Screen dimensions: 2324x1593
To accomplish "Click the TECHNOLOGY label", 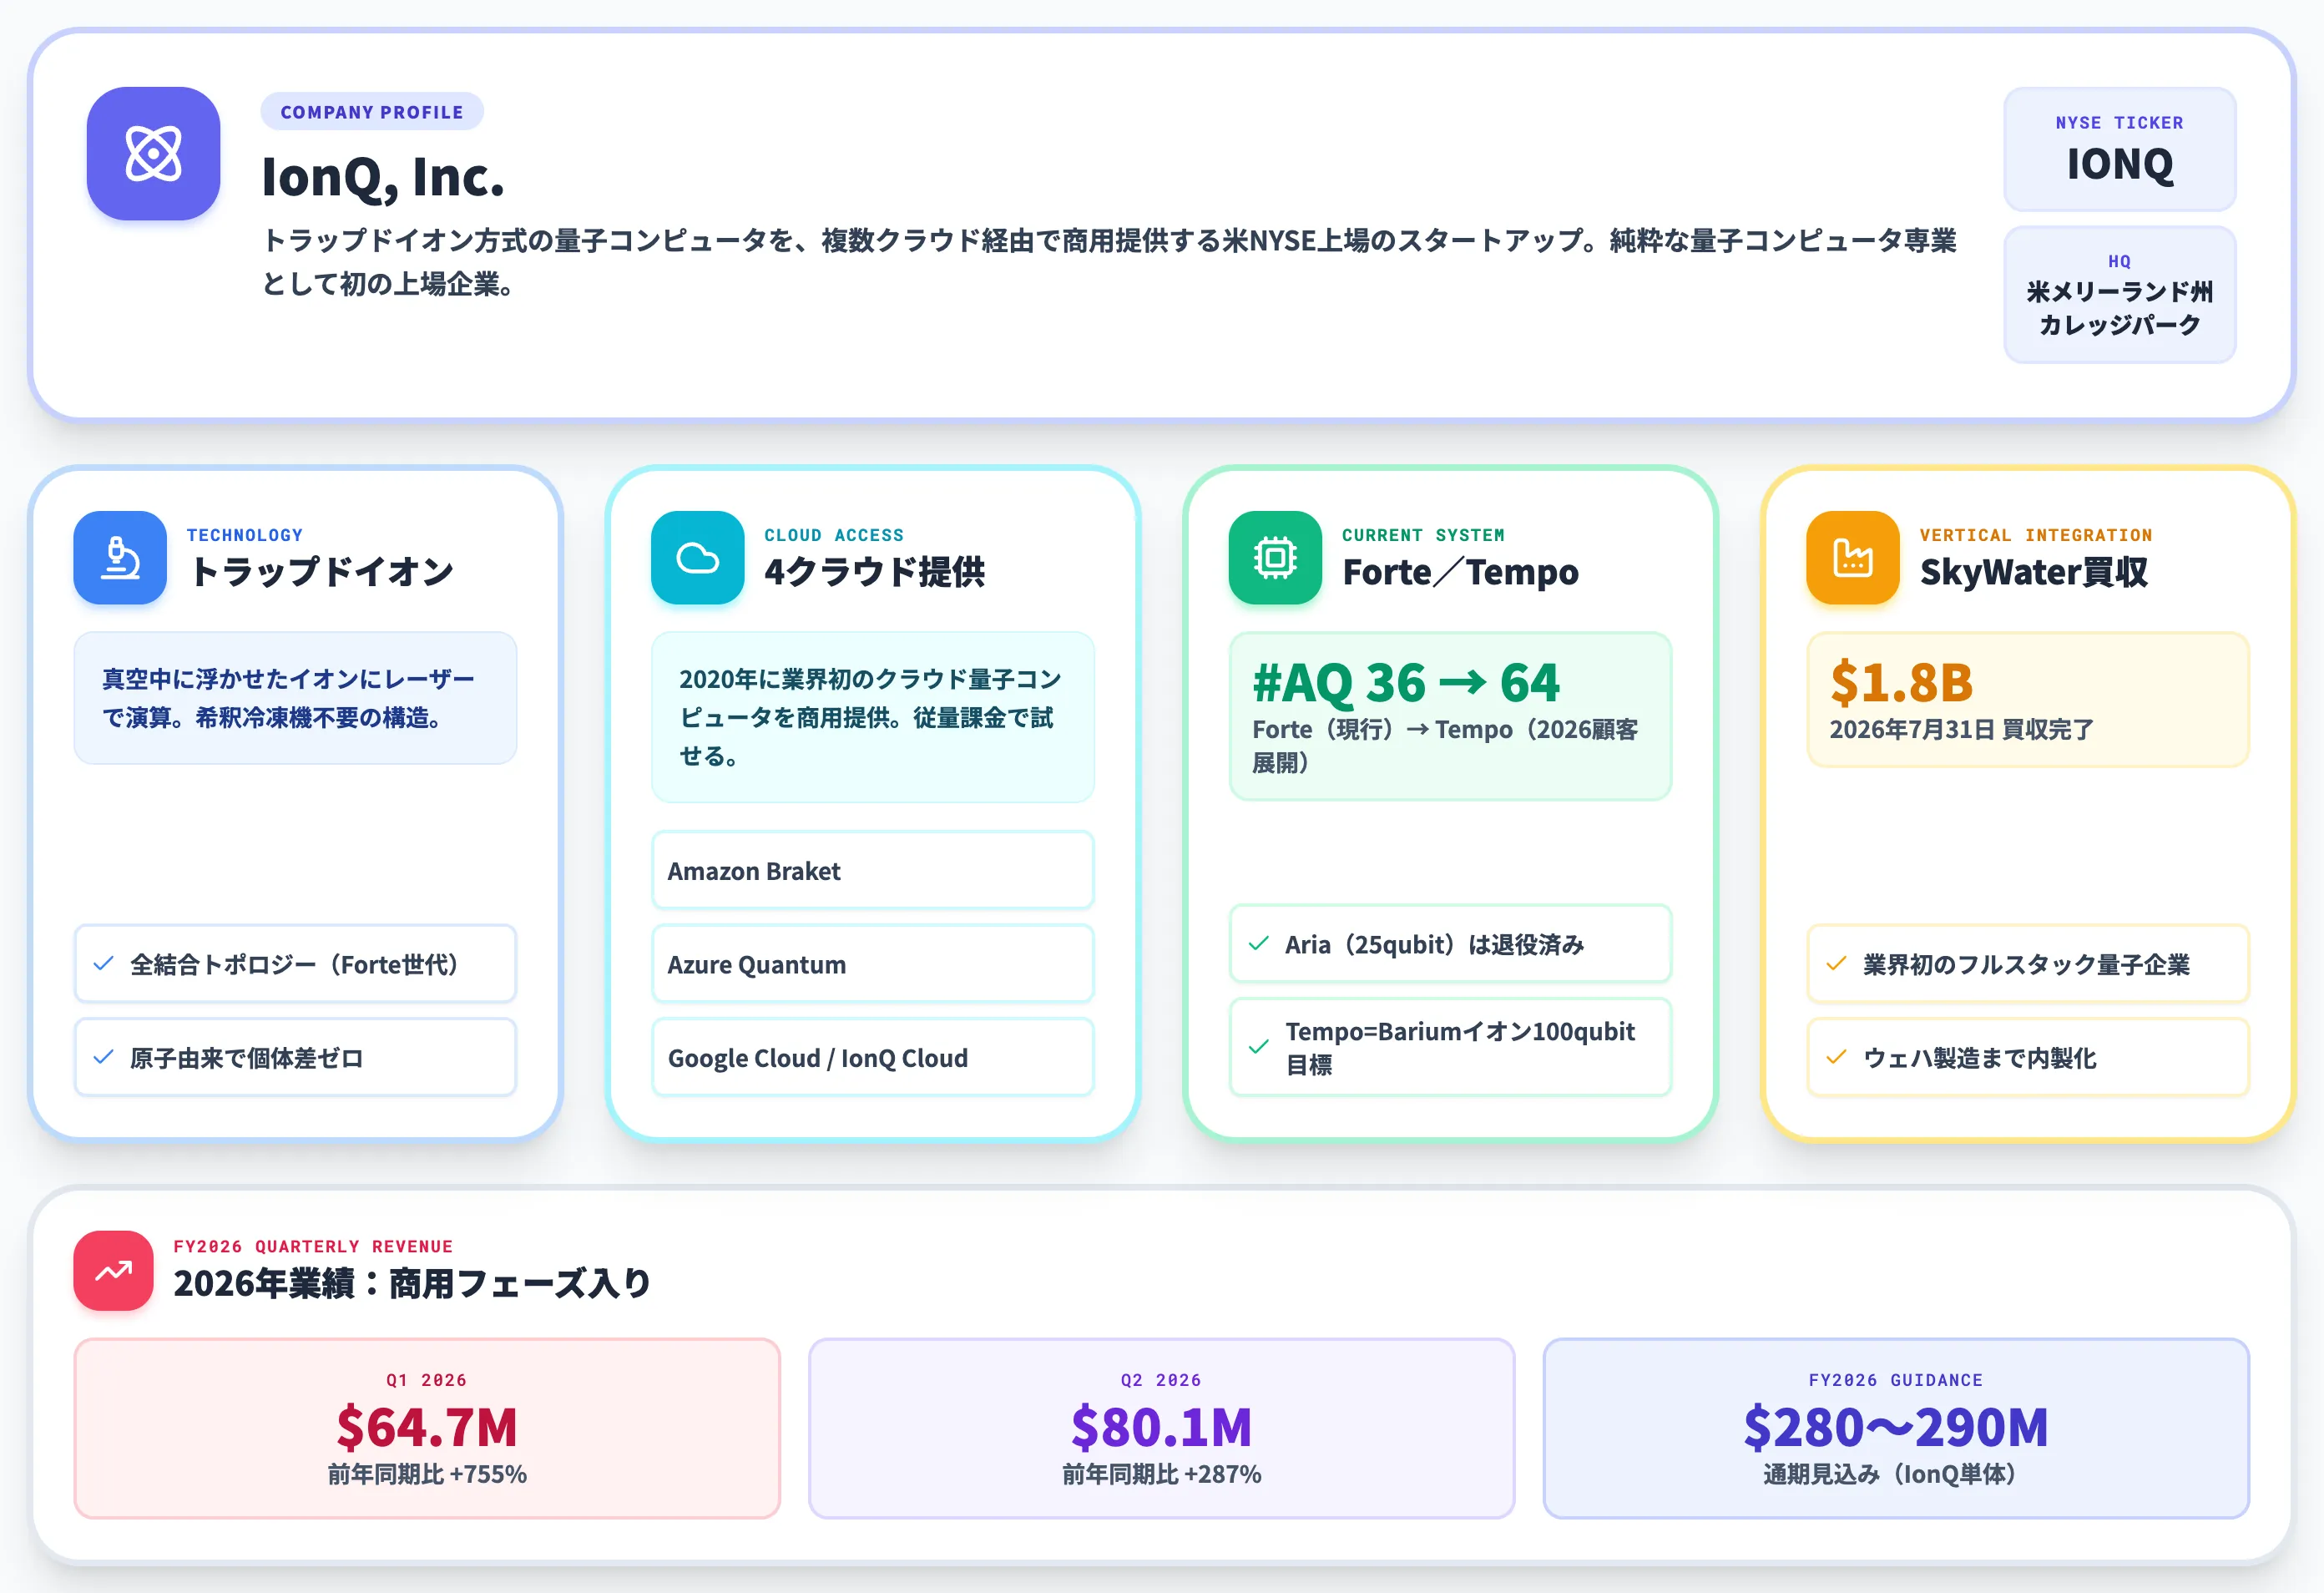I will [x=245, y=535].
